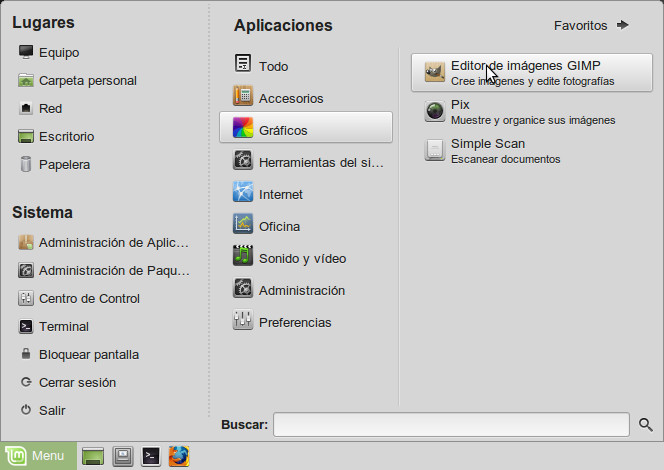Screen dimensions: 664x470
Task: Select the Internet category
Action: pyautogui.click(x=280, y=194)
